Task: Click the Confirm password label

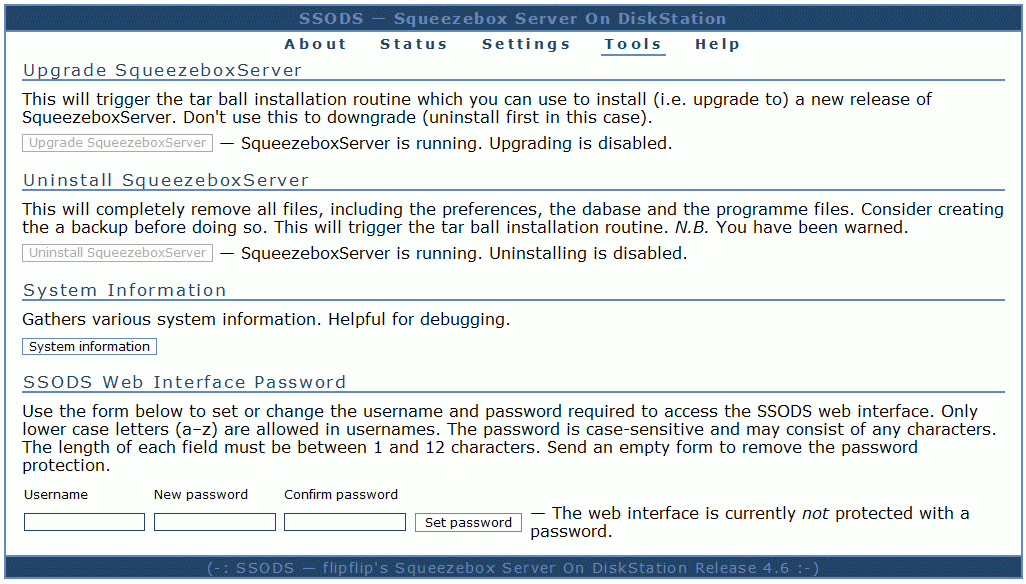Action: (341, 495)
